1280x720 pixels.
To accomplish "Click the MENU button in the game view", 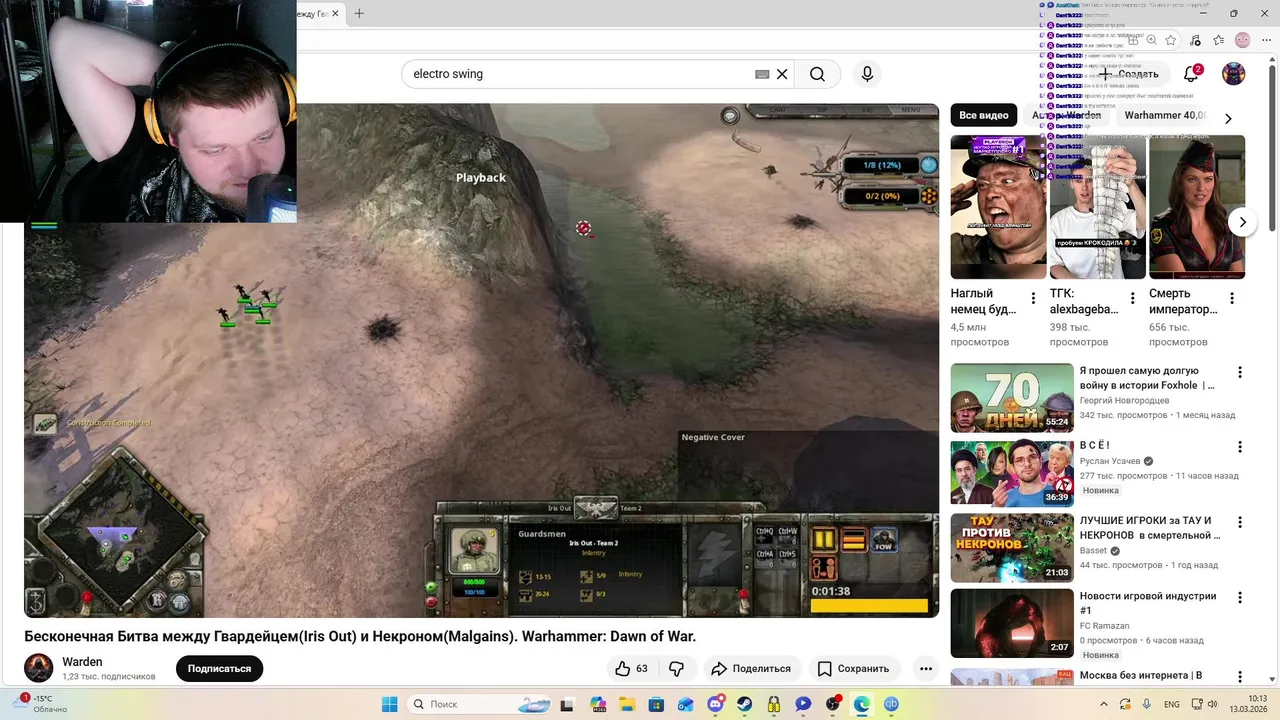I will 910,109.
